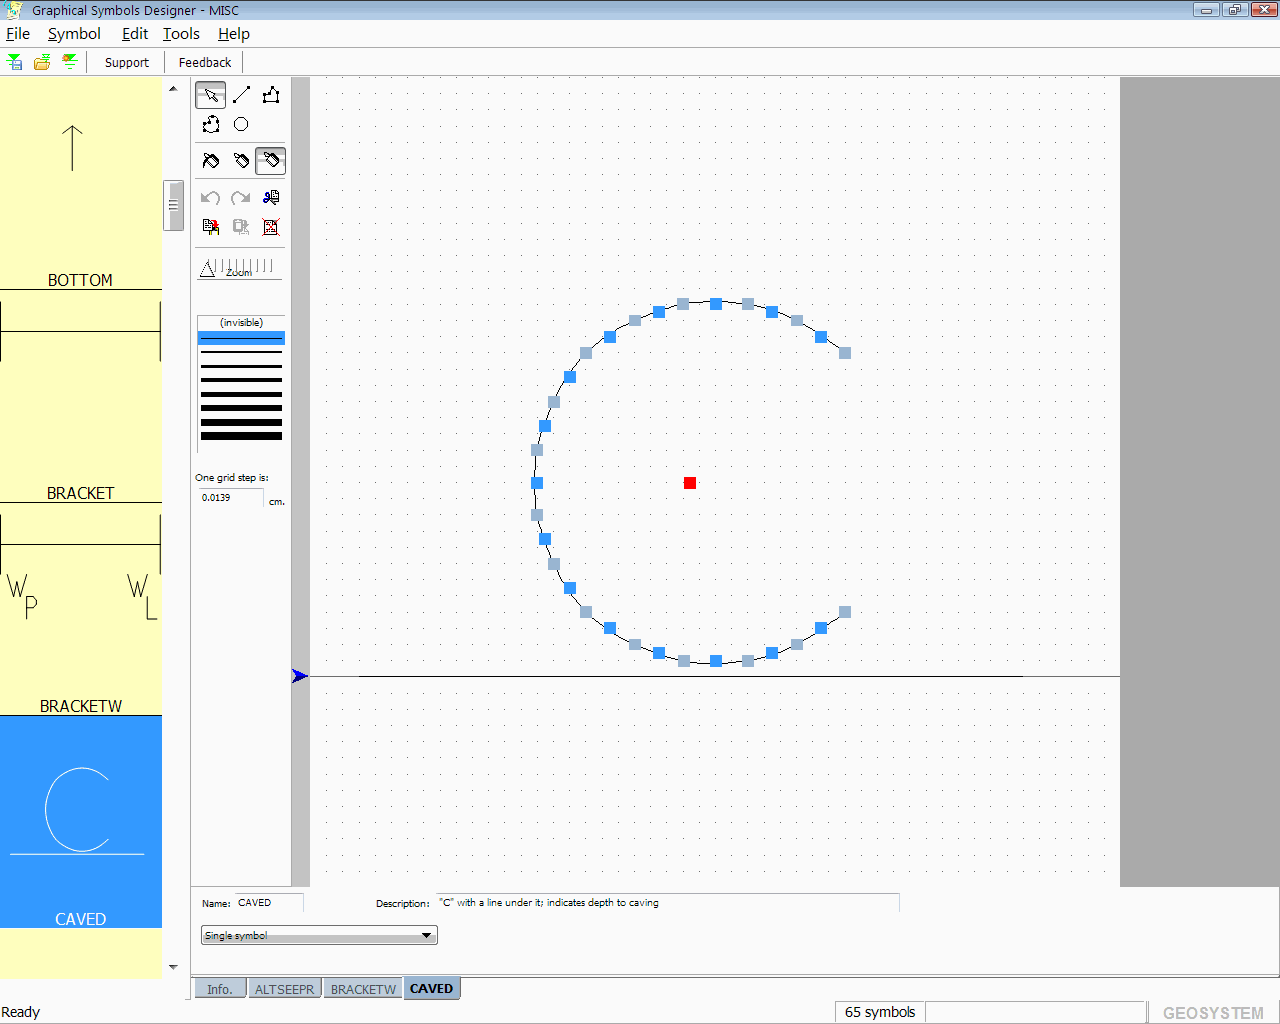Click the cut (scissors) icon
This screenshot has width=1280, height=1024.
pos(271,197)
